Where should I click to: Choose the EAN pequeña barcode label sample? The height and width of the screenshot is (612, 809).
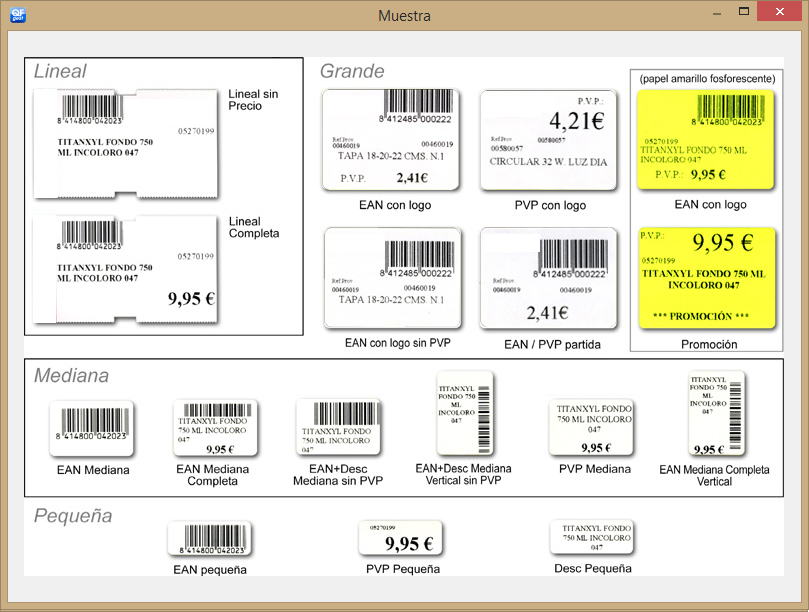(209, 539)
